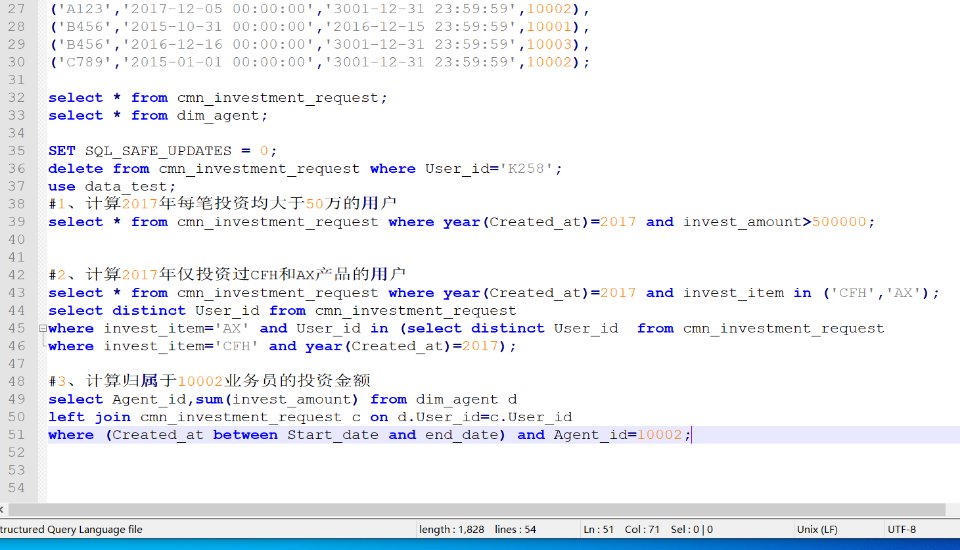Viewport: 960px width, 550px height.
Task: Click 'Col : 71' in status bar
Action: coord(642,529)
